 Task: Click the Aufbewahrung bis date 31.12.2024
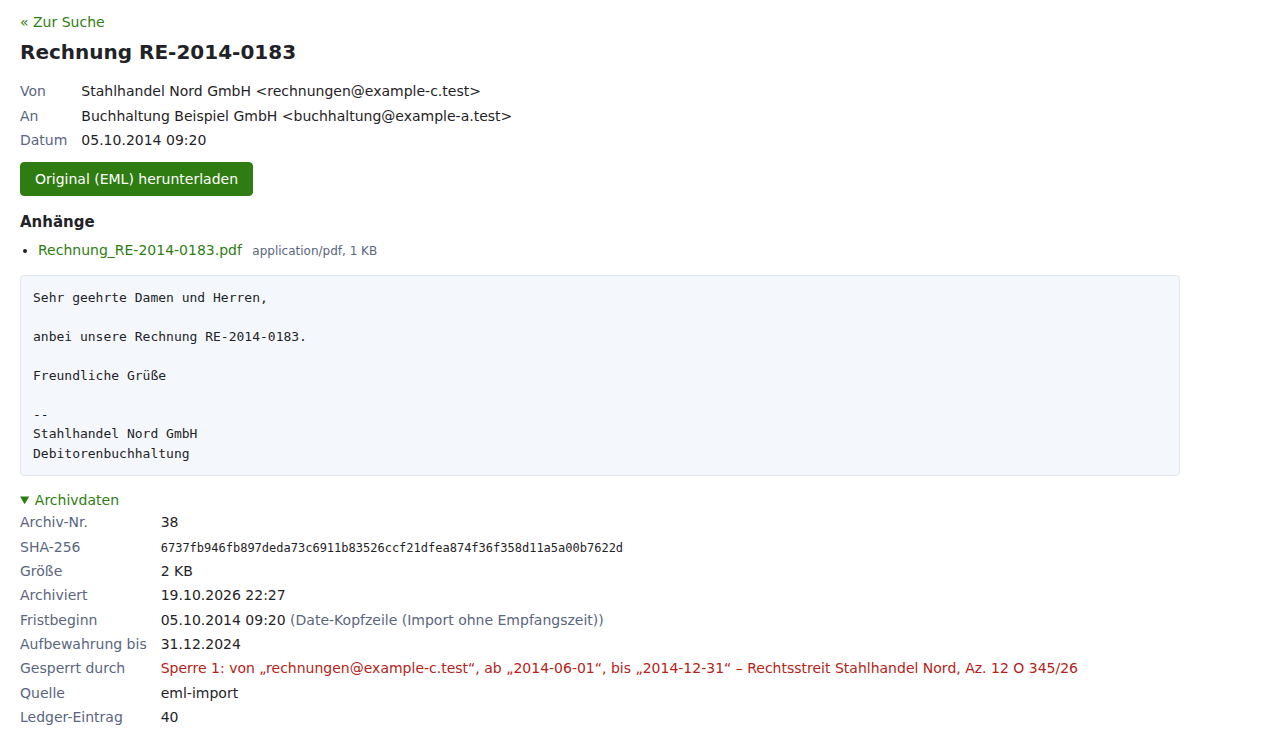click(201, 644)
